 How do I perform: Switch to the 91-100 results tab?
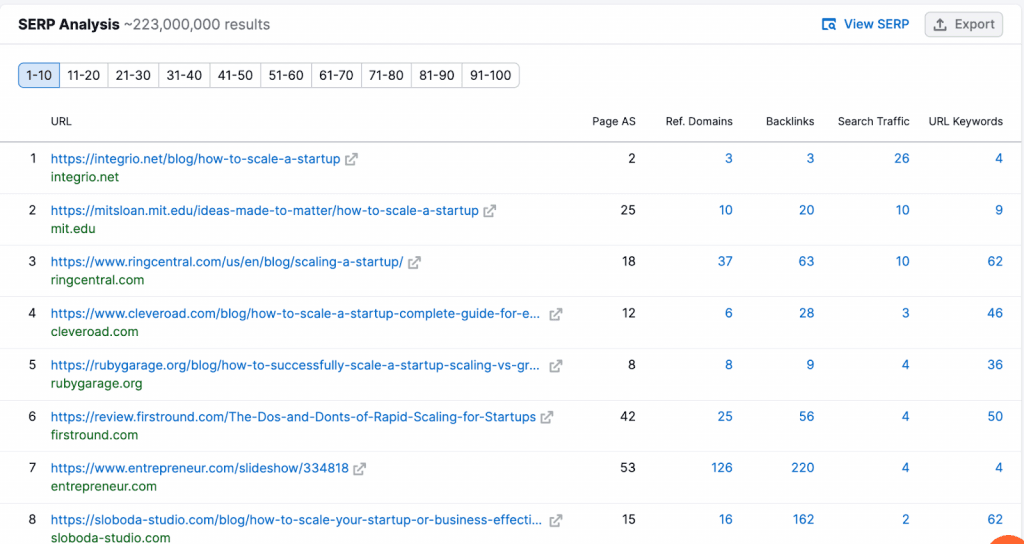pos(490,75)
